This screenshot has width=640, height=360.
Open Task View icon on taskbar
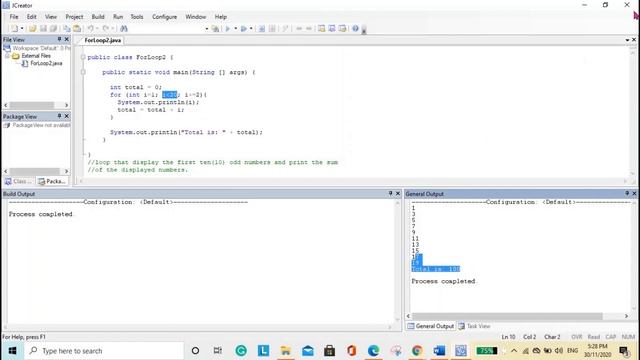pyautogui.click(x=218, y=351)
